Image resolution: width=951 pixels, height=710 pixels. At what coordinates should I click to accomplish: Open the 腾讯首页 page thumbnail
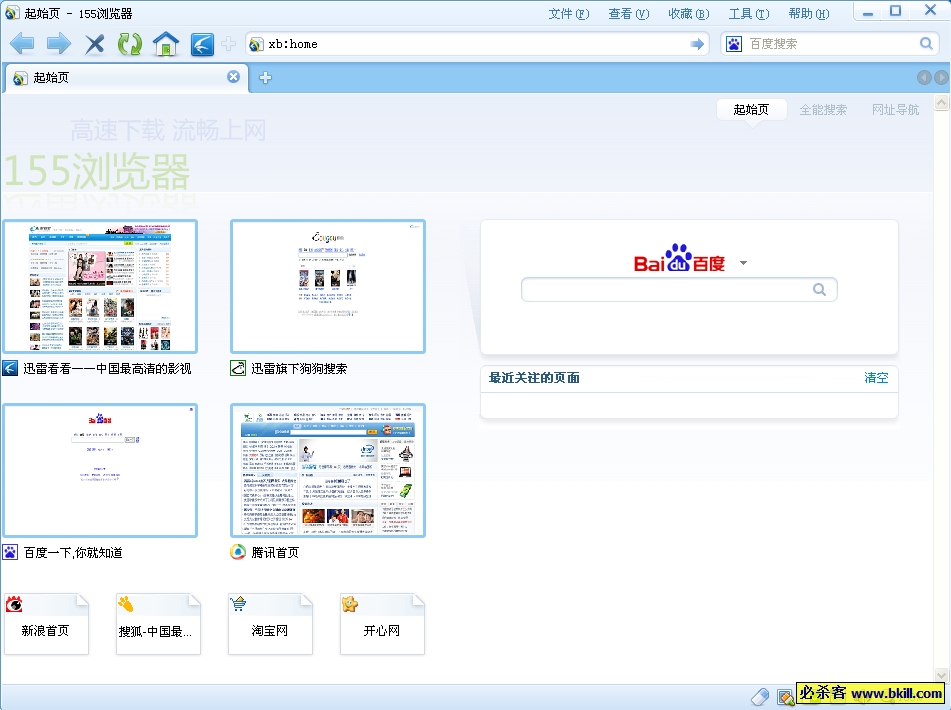coord(328,471)
